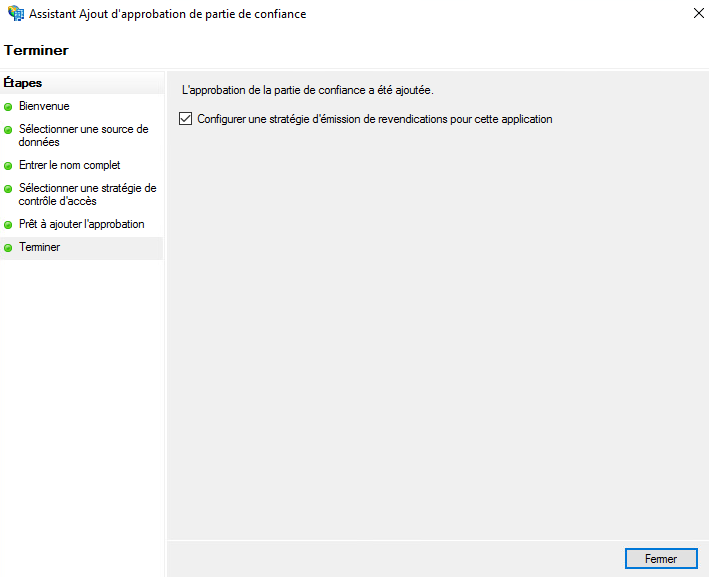The width and height of the screenshot is (709, 577).
Task: Select the highlighted Terminer step in the sidebar
Action: [x=40, y=247]
